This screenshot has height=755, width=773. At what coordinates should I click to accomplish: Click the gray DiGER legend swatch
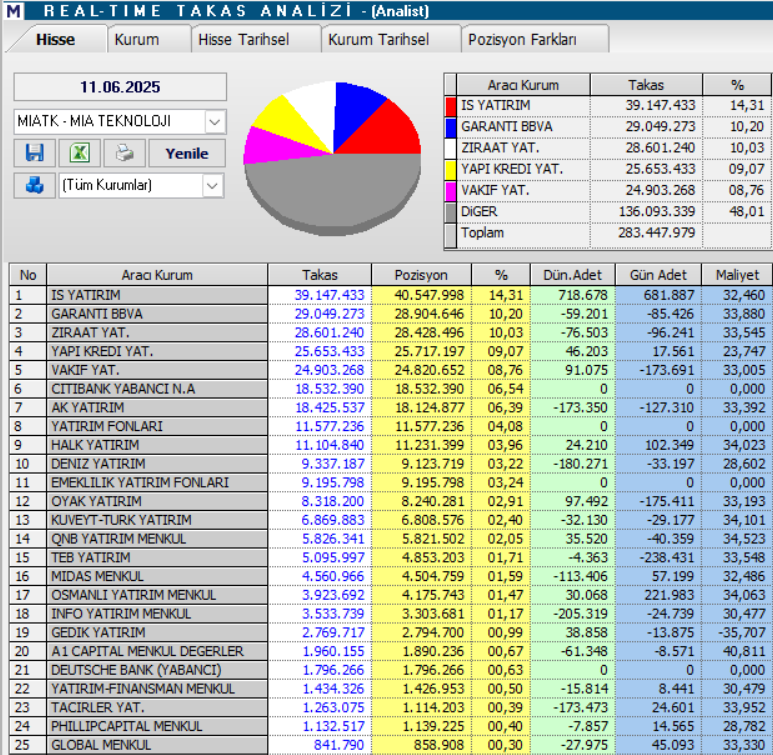tap(451, 212)
